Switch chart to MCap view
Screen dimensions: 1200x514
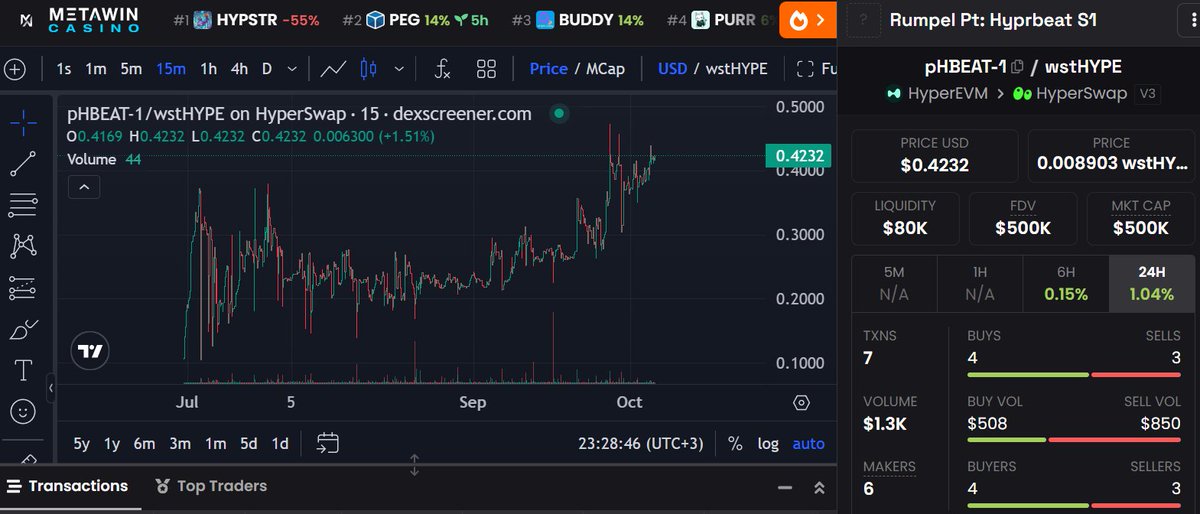tap(603, 69)
